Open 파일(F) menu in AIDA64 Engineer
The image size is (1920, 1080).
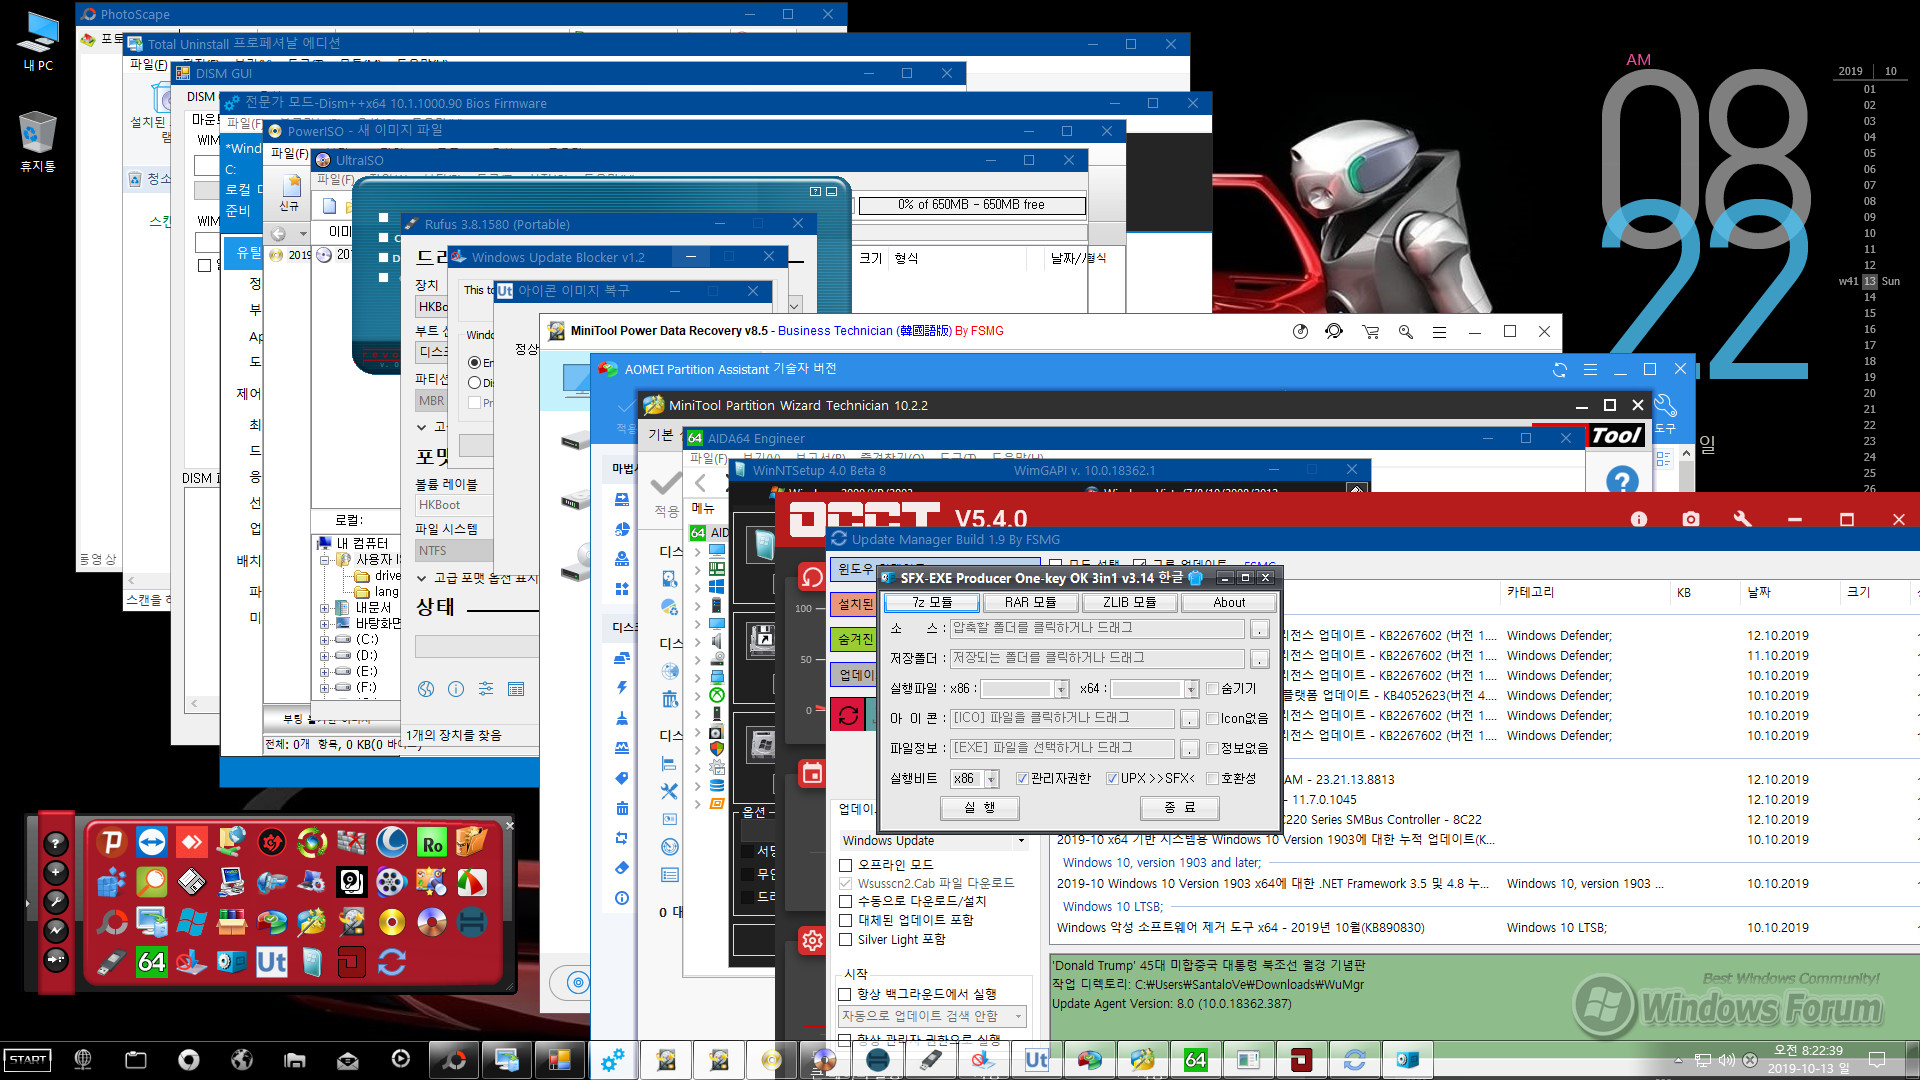click(708, 459)
